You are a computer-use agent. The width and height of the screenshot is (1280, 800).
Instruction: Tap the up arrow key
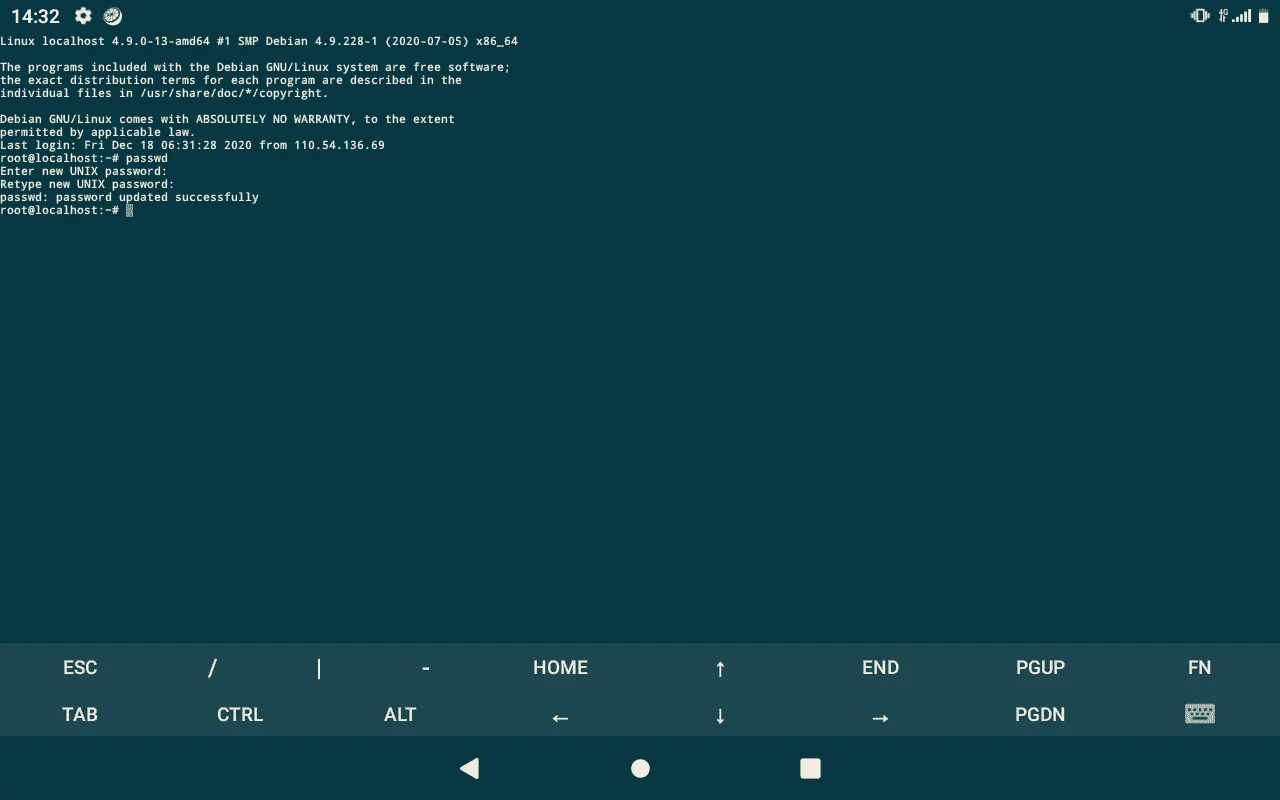click(x=720, y=667)
